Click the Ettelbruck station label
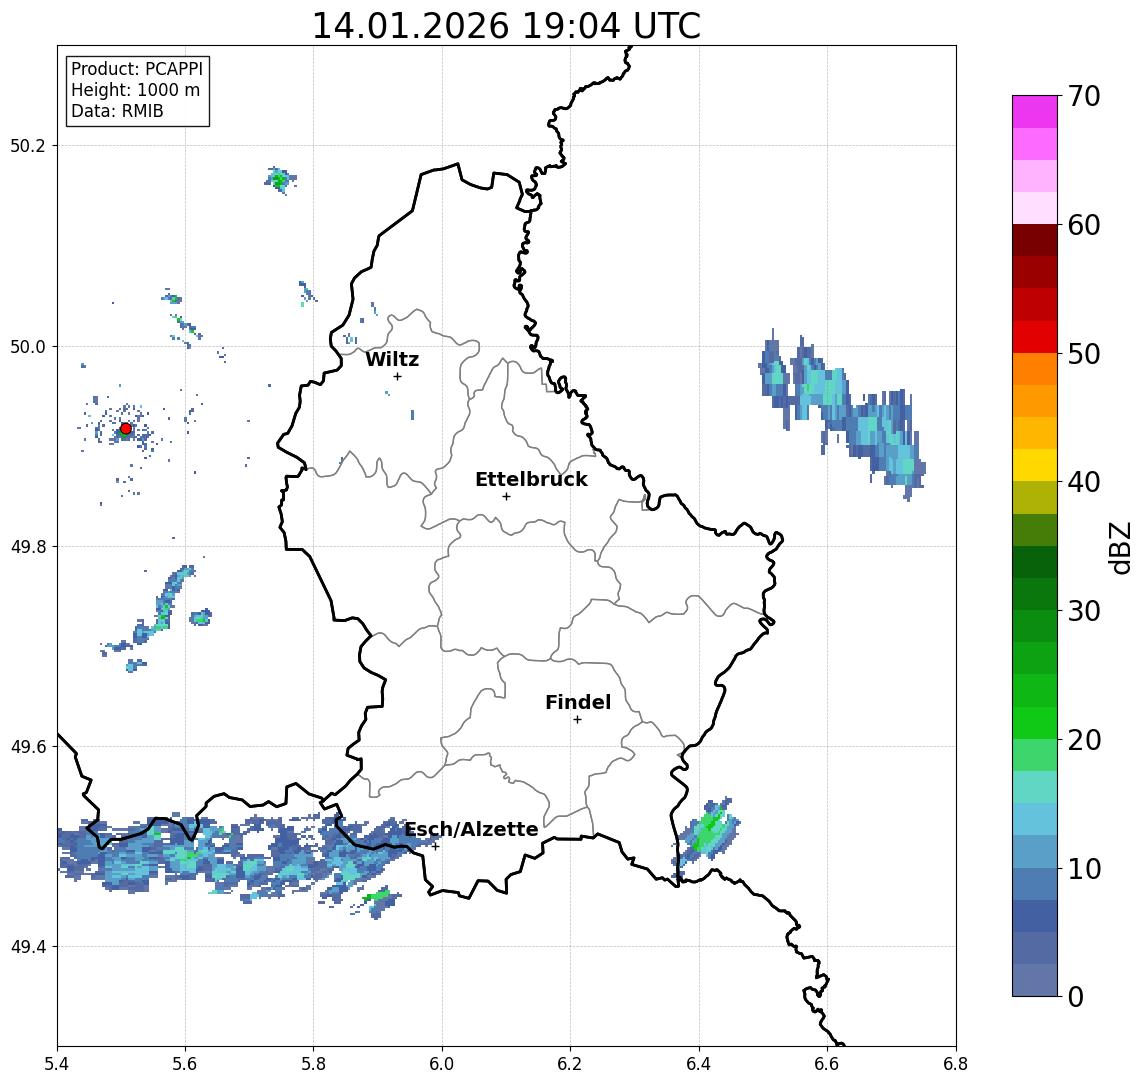Image resolution: width=1145 pixels, height=1084 pixels. [x=531, y=479]
